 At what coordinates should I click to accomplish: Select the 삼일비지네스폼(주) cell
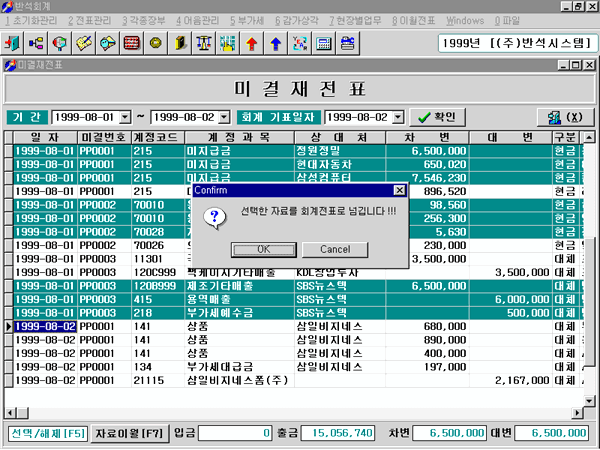[x=239, y=380]
